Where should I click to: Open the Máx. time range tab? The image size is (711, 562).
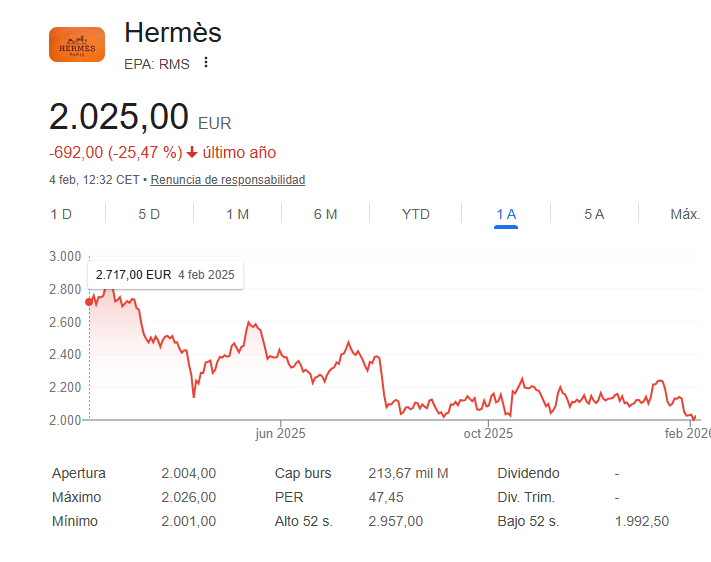(x=685, y=214)
